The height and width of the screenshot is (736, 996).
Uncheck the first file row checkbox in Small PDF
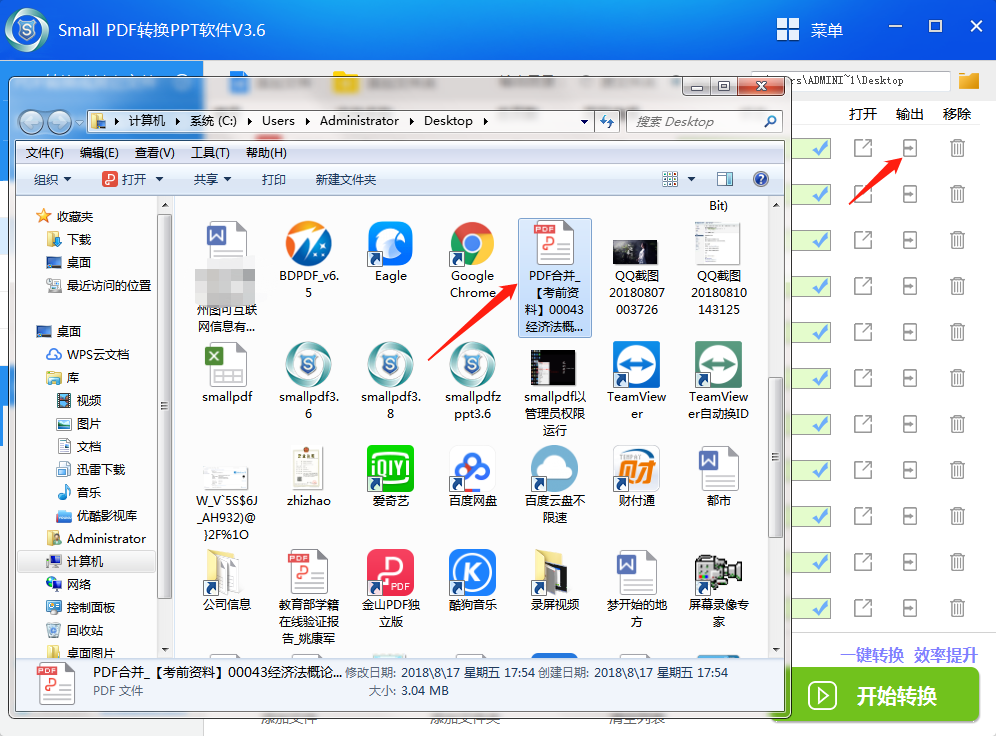click(x=819, y=148)
